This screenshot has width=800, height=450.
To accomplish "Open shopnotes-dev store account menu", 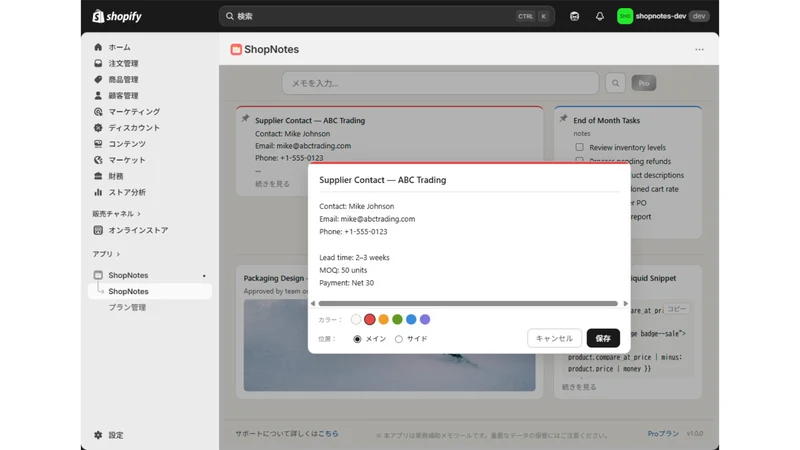I will 662,16.
